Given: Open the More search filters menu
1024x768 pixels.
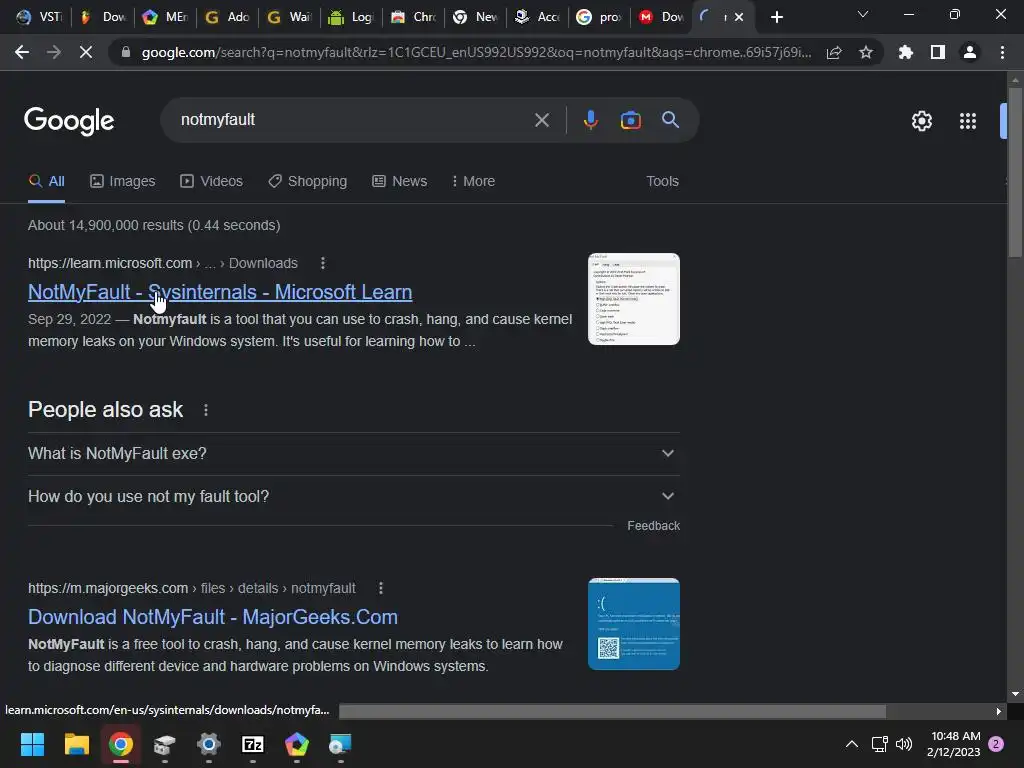Looking at the screenshot, I should [473, 182].
